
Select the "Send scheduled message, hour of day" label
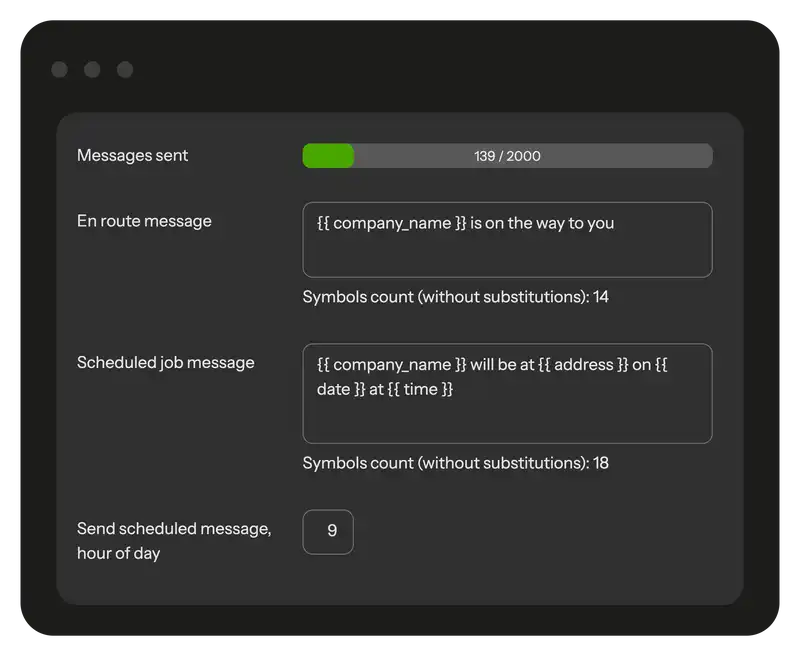(x=173, y=540)
